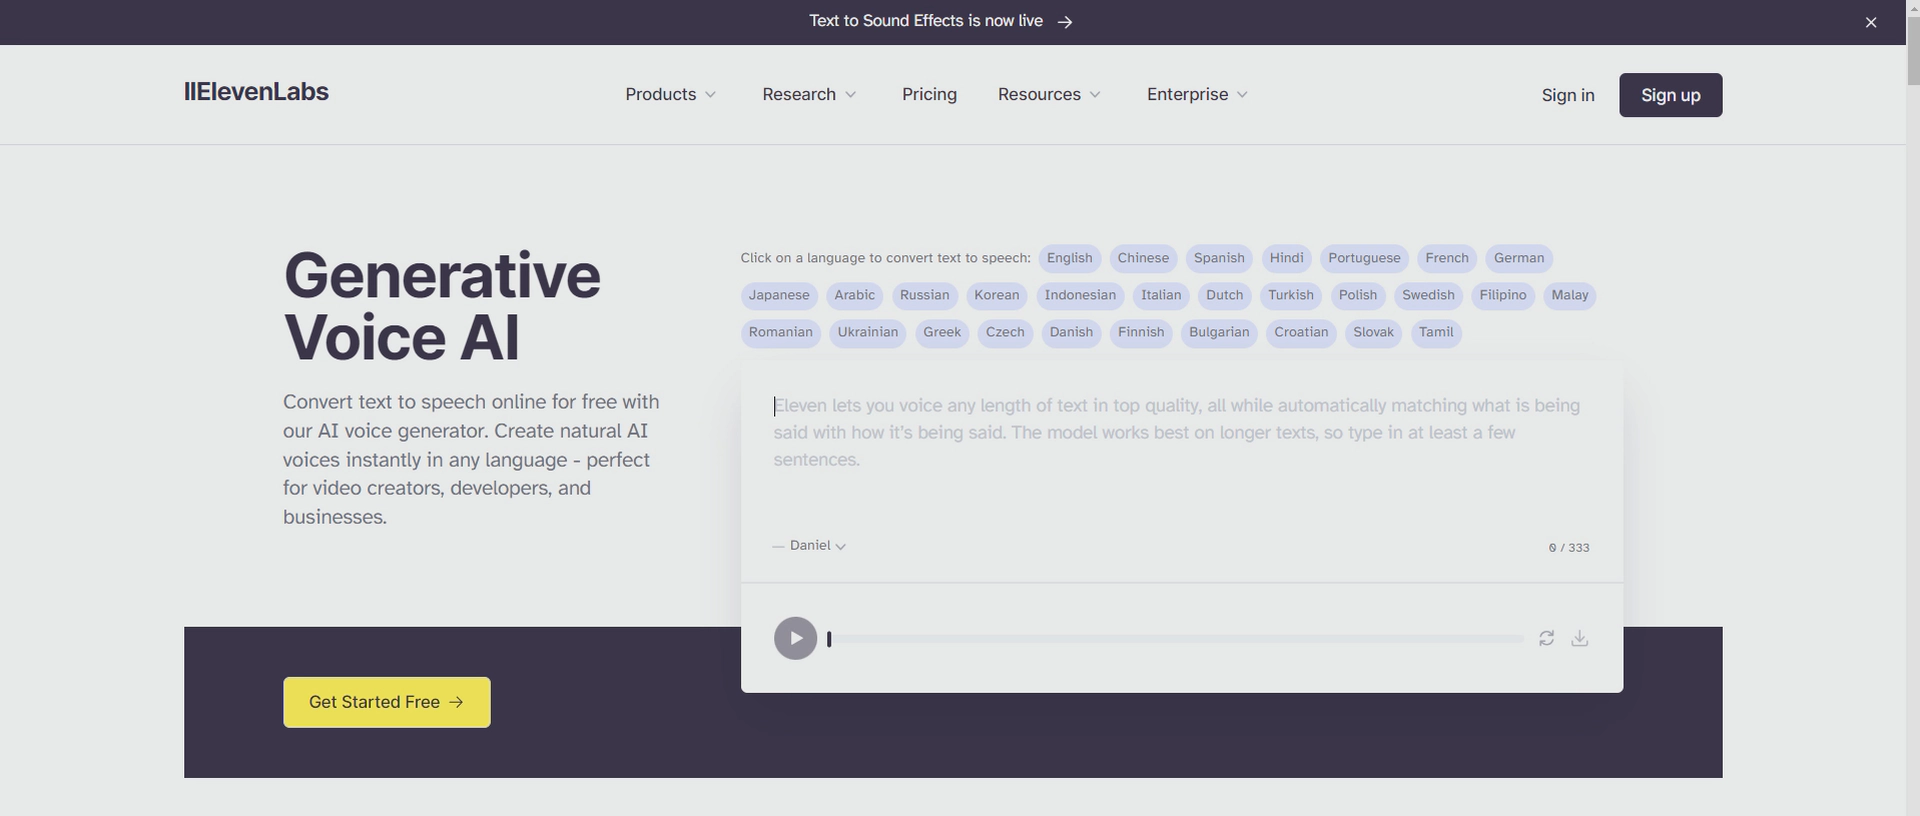
Task: Select the German language chip
Action: point(1519,258)
